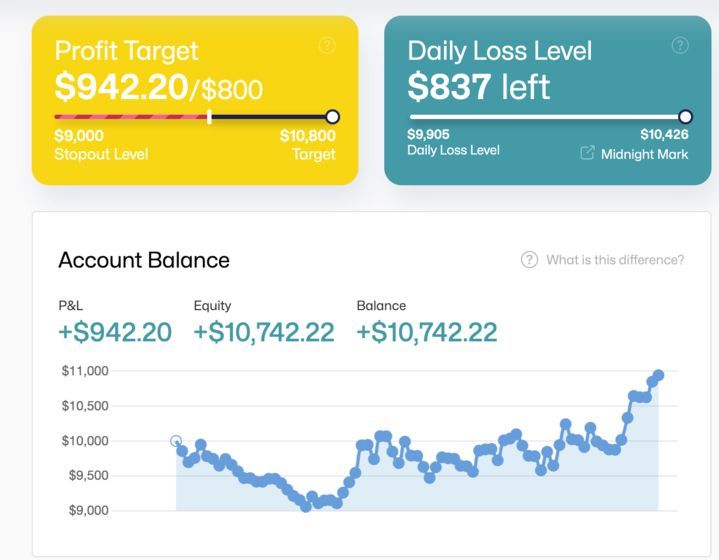719x560 pixels.
Task: Click the lowest data point near $9,000
Action: click(305, 507)
